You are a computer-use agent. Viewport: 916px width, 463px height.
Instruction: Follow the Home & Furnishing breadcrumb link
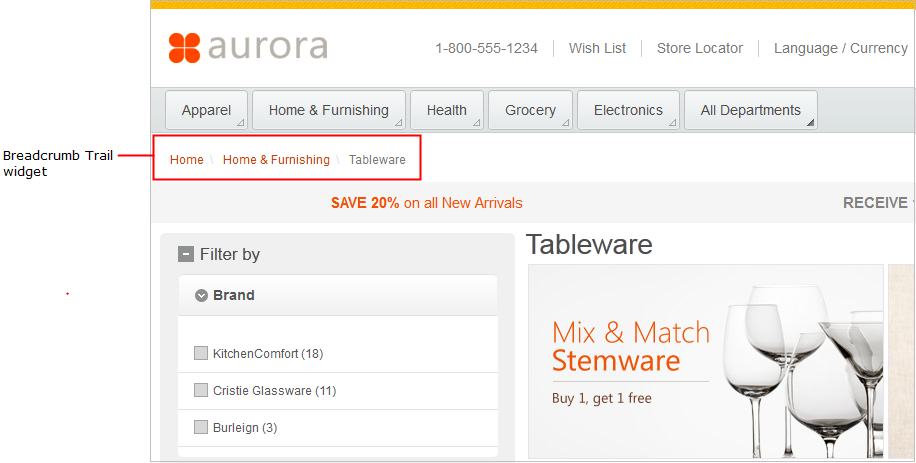[276, 160]
